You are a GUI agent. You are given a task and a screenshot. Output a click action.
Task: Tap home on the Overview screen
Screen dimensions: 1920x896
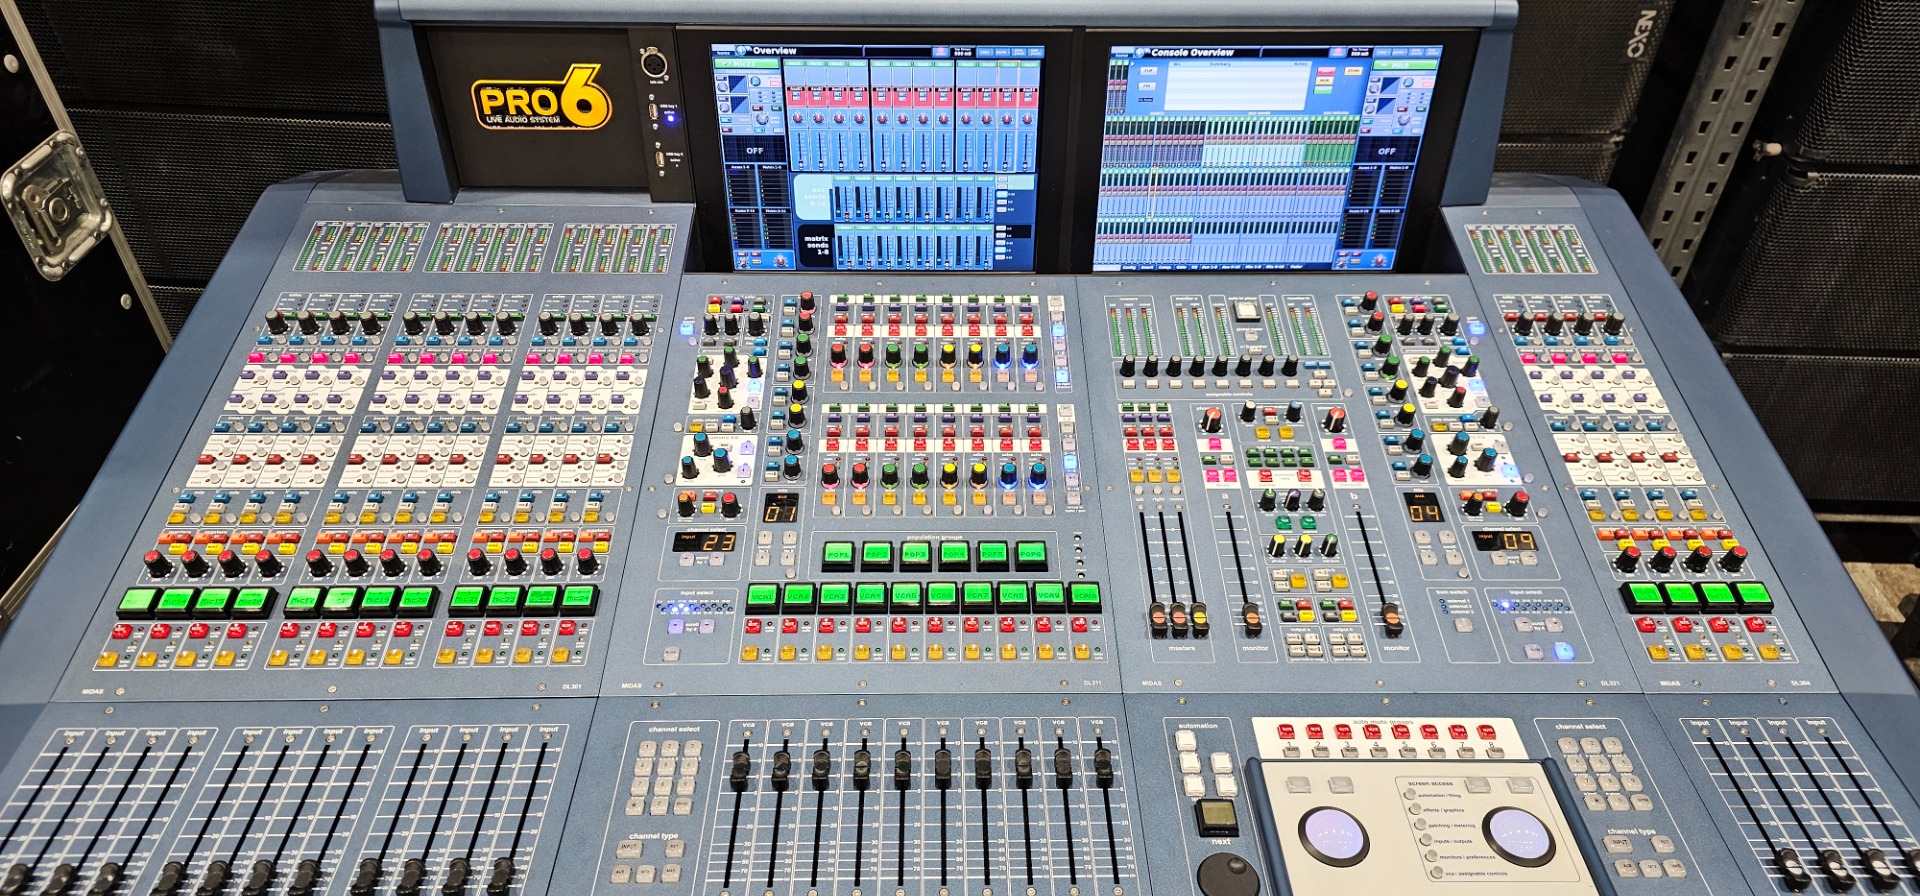point(723,52)
